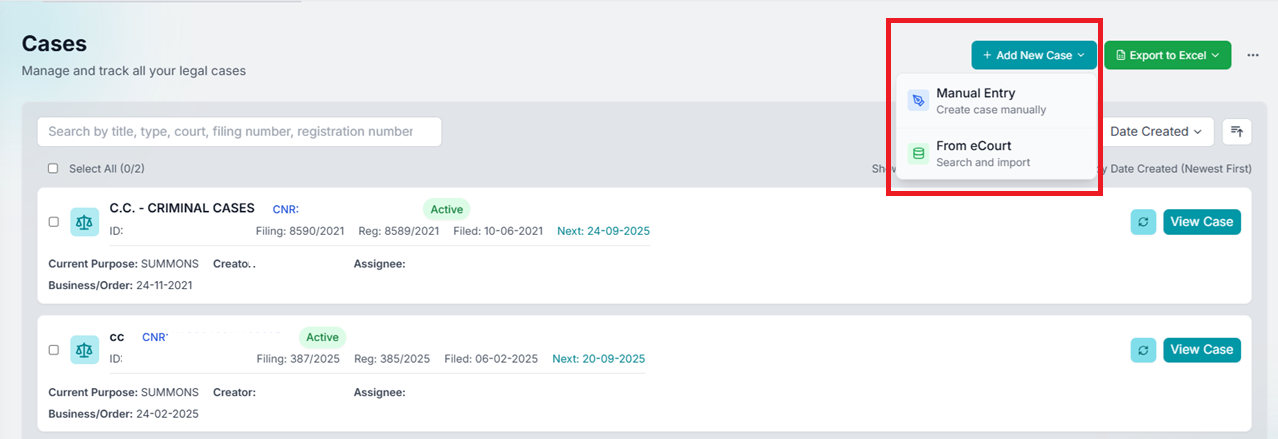Viewport: 1278px width, 439px height.
Task: Click View Case for the criminal case
Action: [1201, 222]
